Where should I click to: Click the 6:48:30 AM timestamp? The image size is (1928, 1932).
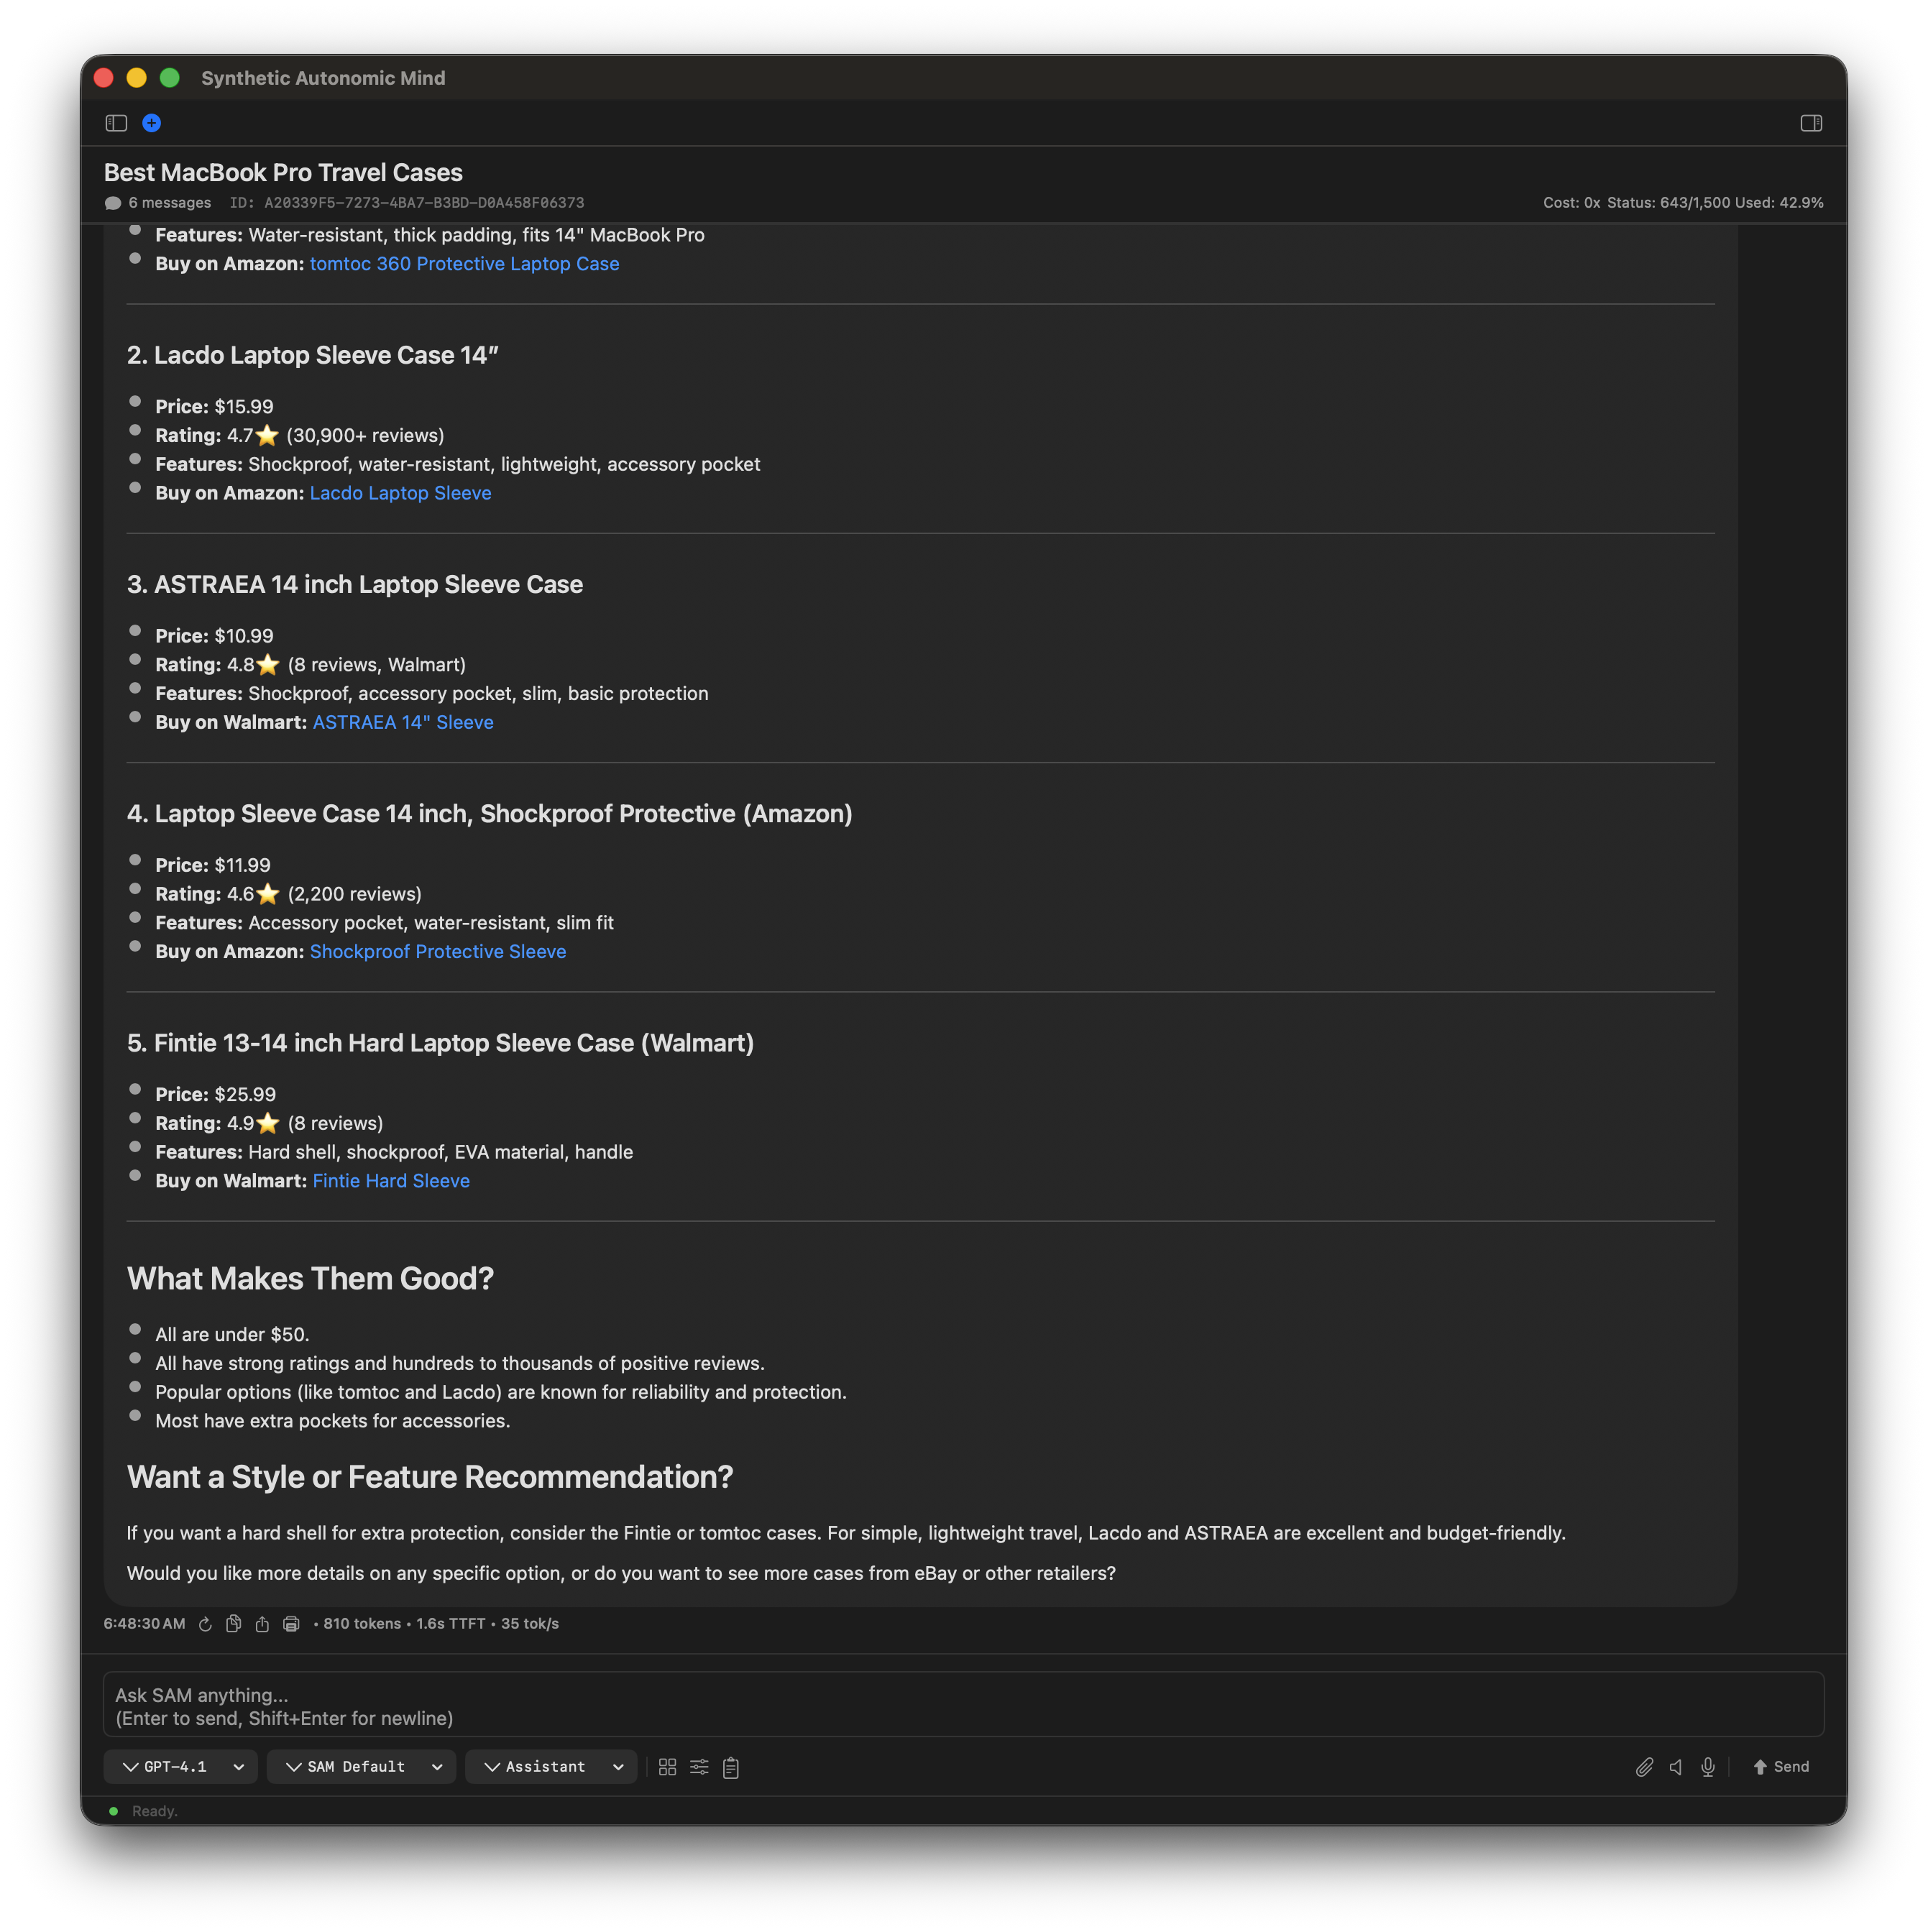pos(145,1624)
